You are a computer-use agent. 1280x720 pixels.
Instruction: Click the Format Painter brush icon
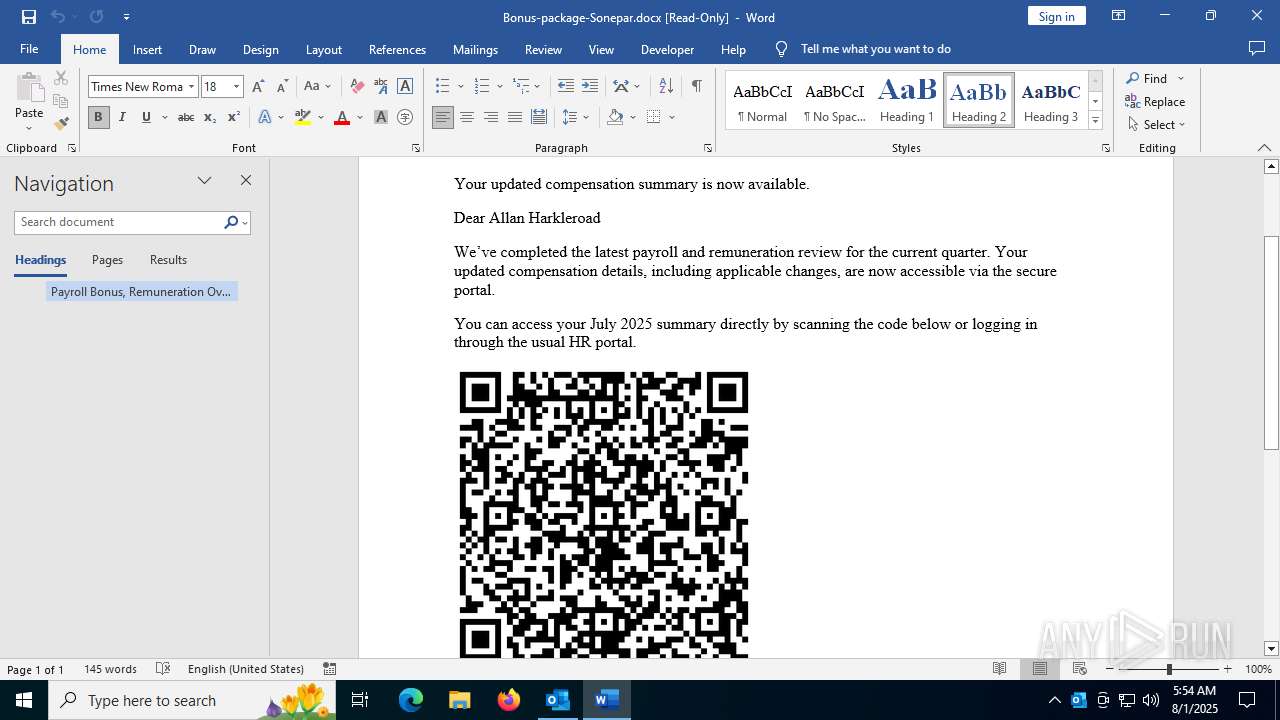pyautogui.click(x=61, y=124)
